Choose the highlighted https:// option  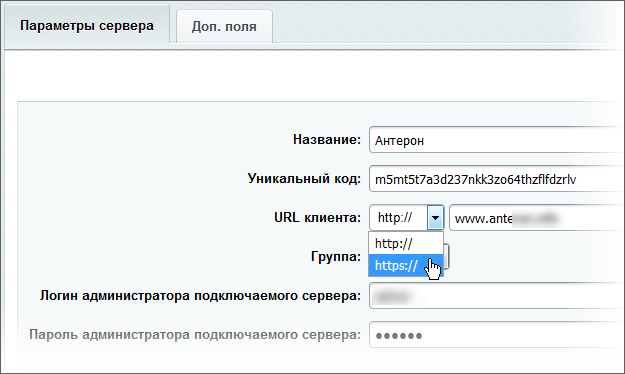(x=406, y=266)
